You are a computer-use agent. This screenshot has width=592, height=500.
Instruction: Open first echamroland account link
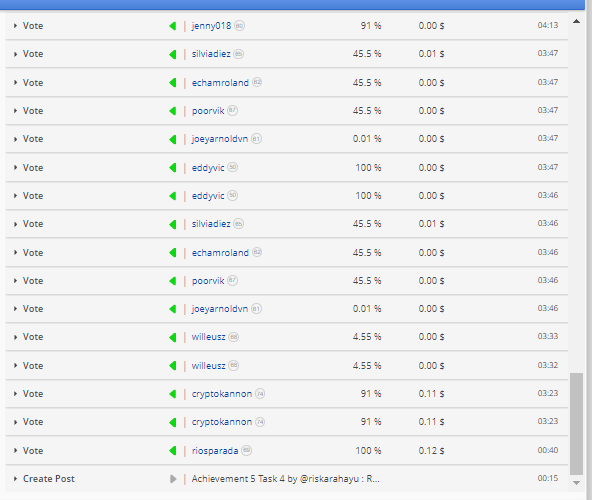click(220, 83)
